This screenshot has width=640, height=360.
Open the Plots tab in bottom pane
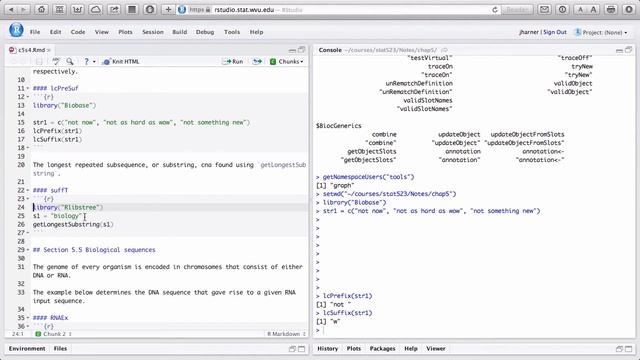pyautogui.click(x=353, y=349)
